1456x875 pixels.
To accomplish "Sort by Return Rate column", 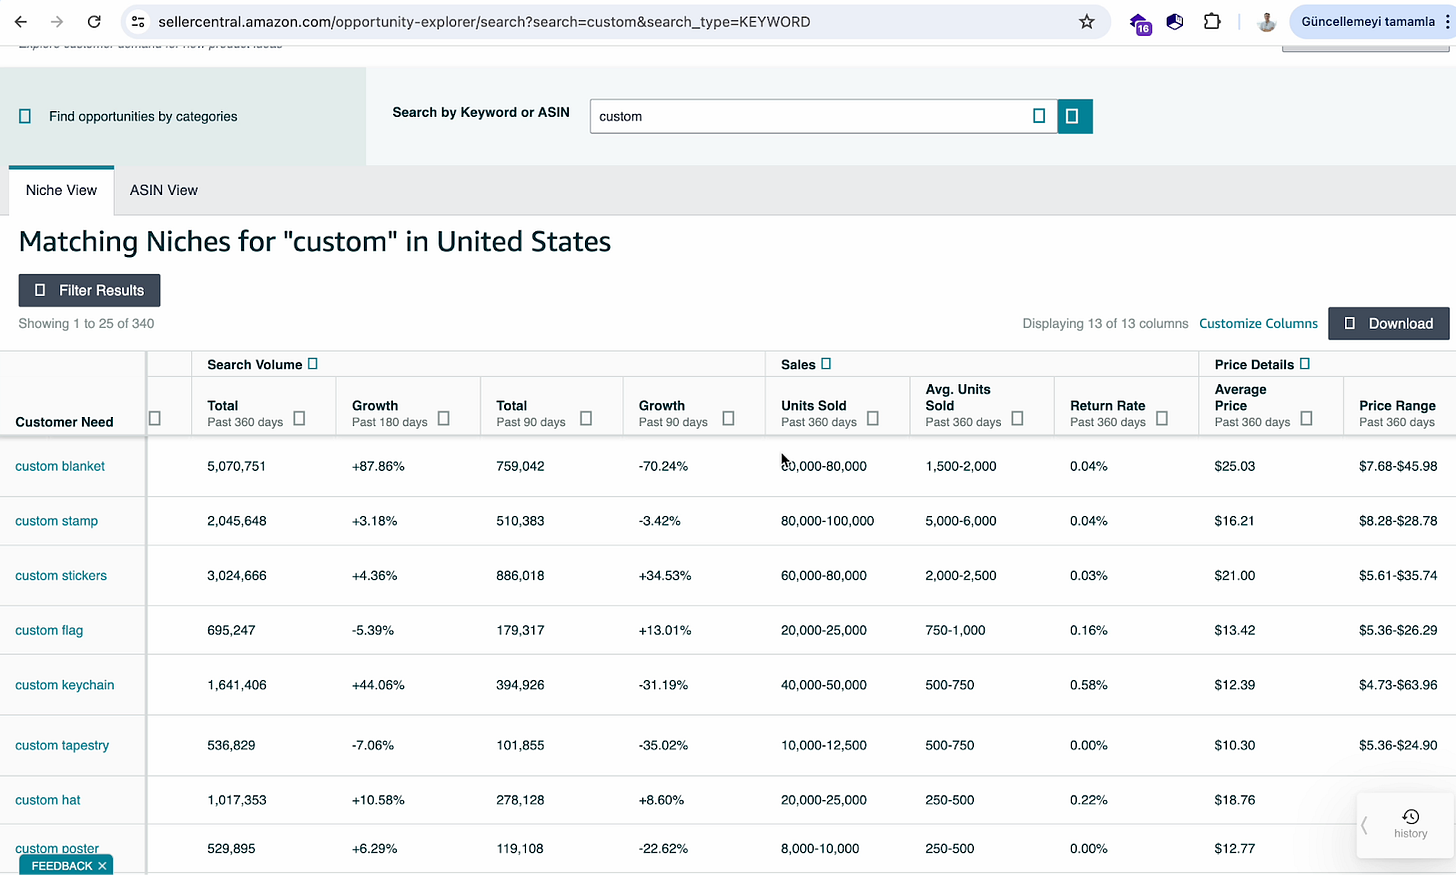I will (1162, 419).
